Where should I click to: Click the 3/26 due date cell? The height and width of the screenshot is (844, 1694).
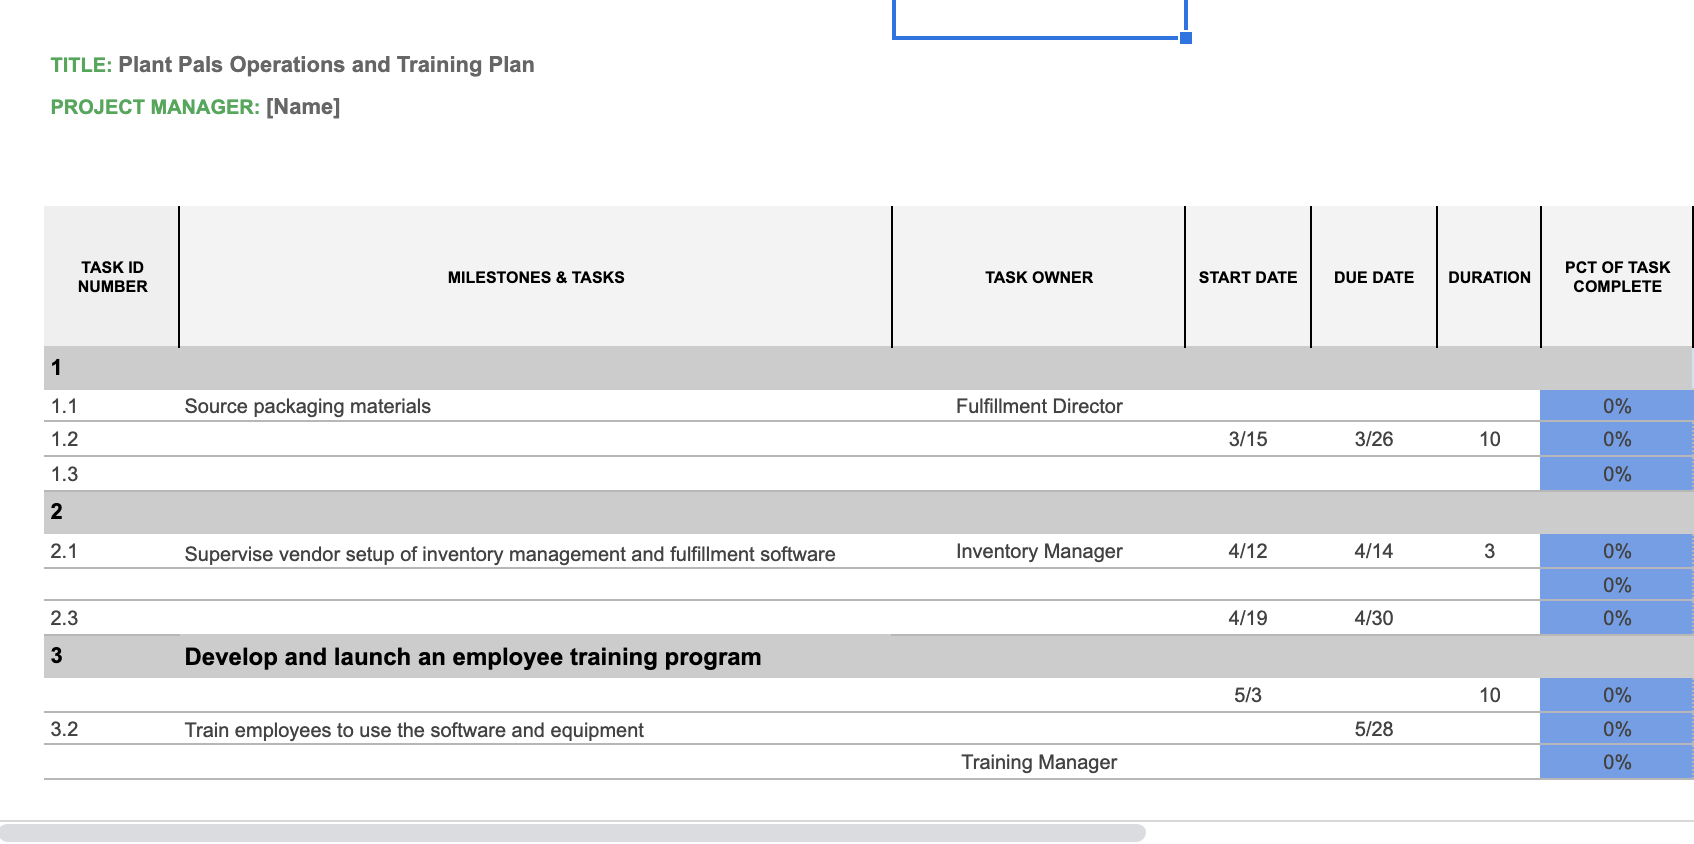click(x=1374, y=439)
